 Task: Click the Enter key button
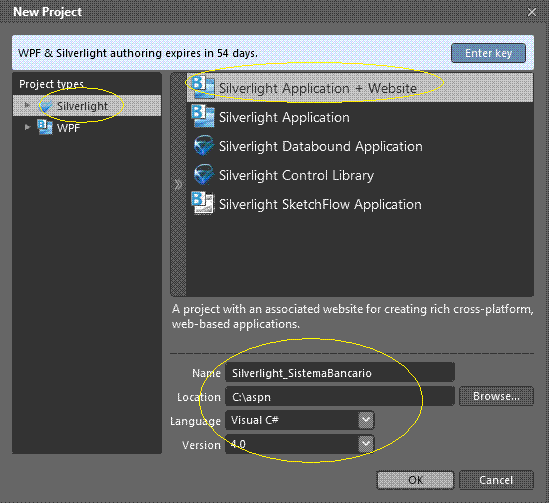(488, 53)
